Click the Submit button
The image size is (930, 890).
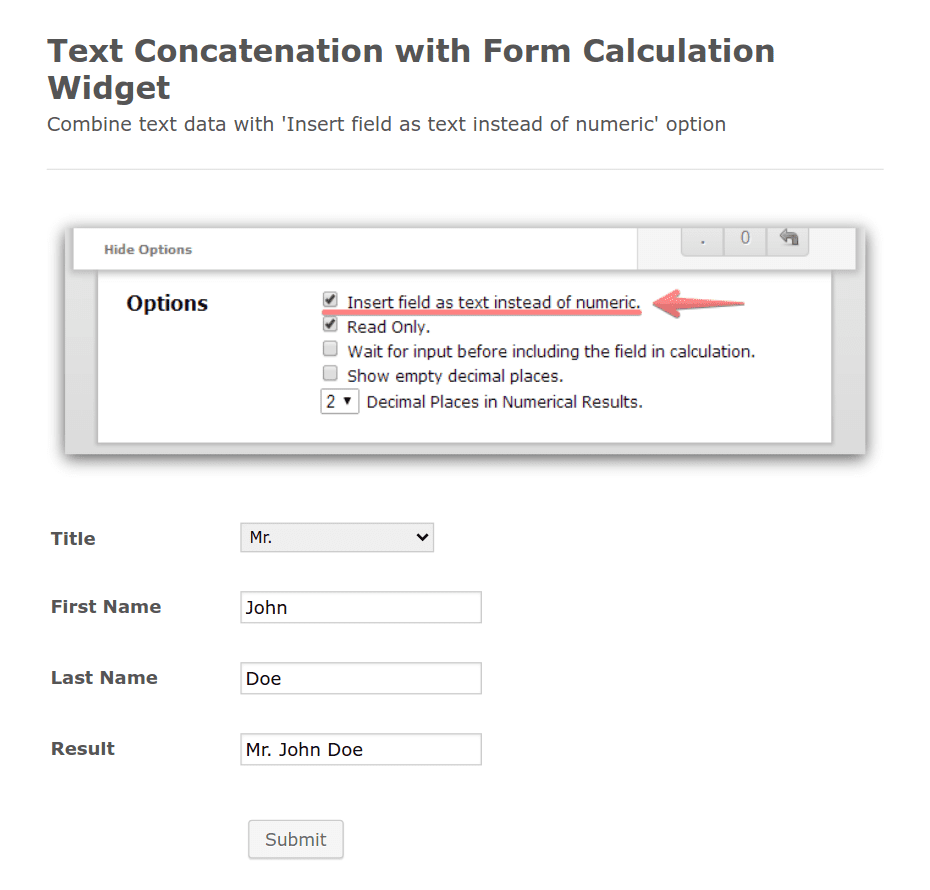pos(295,839)
